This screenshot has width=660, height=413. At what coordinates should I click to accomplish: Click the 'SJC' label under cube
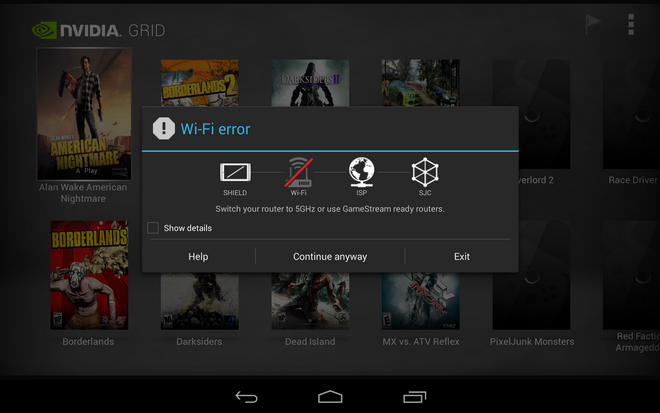(x=425, y=193)
